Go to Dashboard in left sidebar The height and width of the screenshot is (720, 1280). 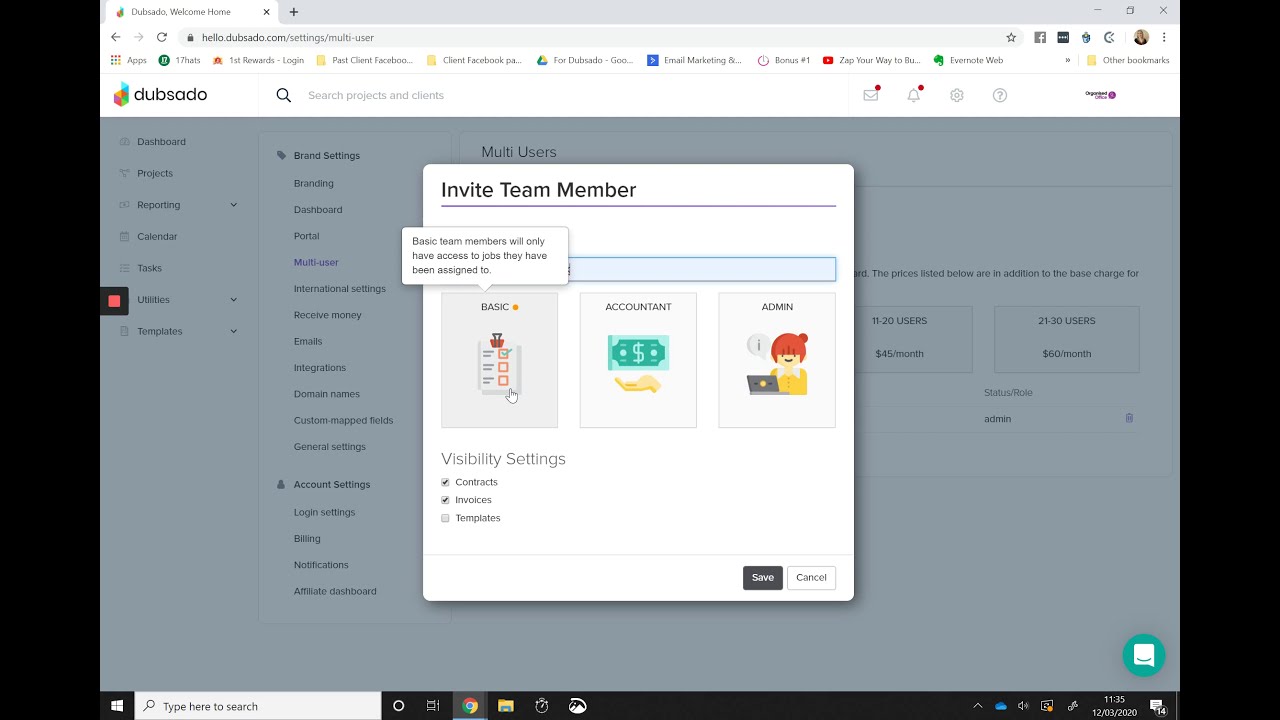tap(161, 142)
